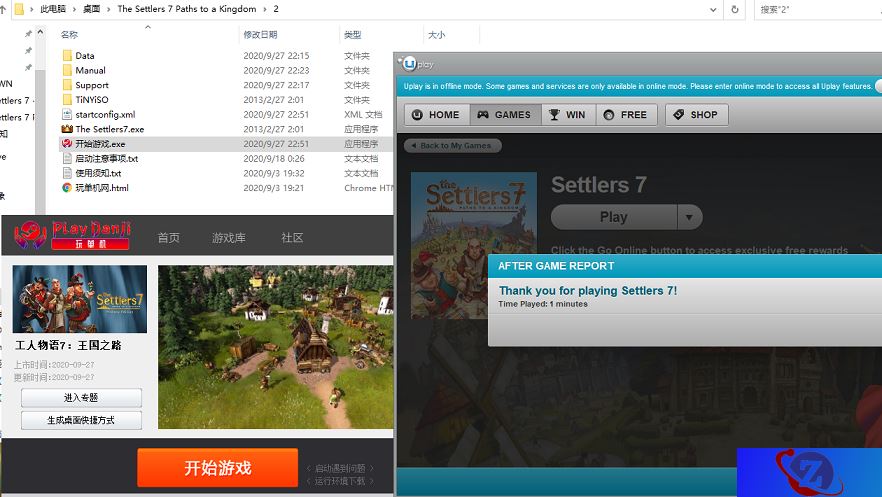Click the 进入专题 button
The width and height of the screenshot is (882, 497).
[81, 398]
